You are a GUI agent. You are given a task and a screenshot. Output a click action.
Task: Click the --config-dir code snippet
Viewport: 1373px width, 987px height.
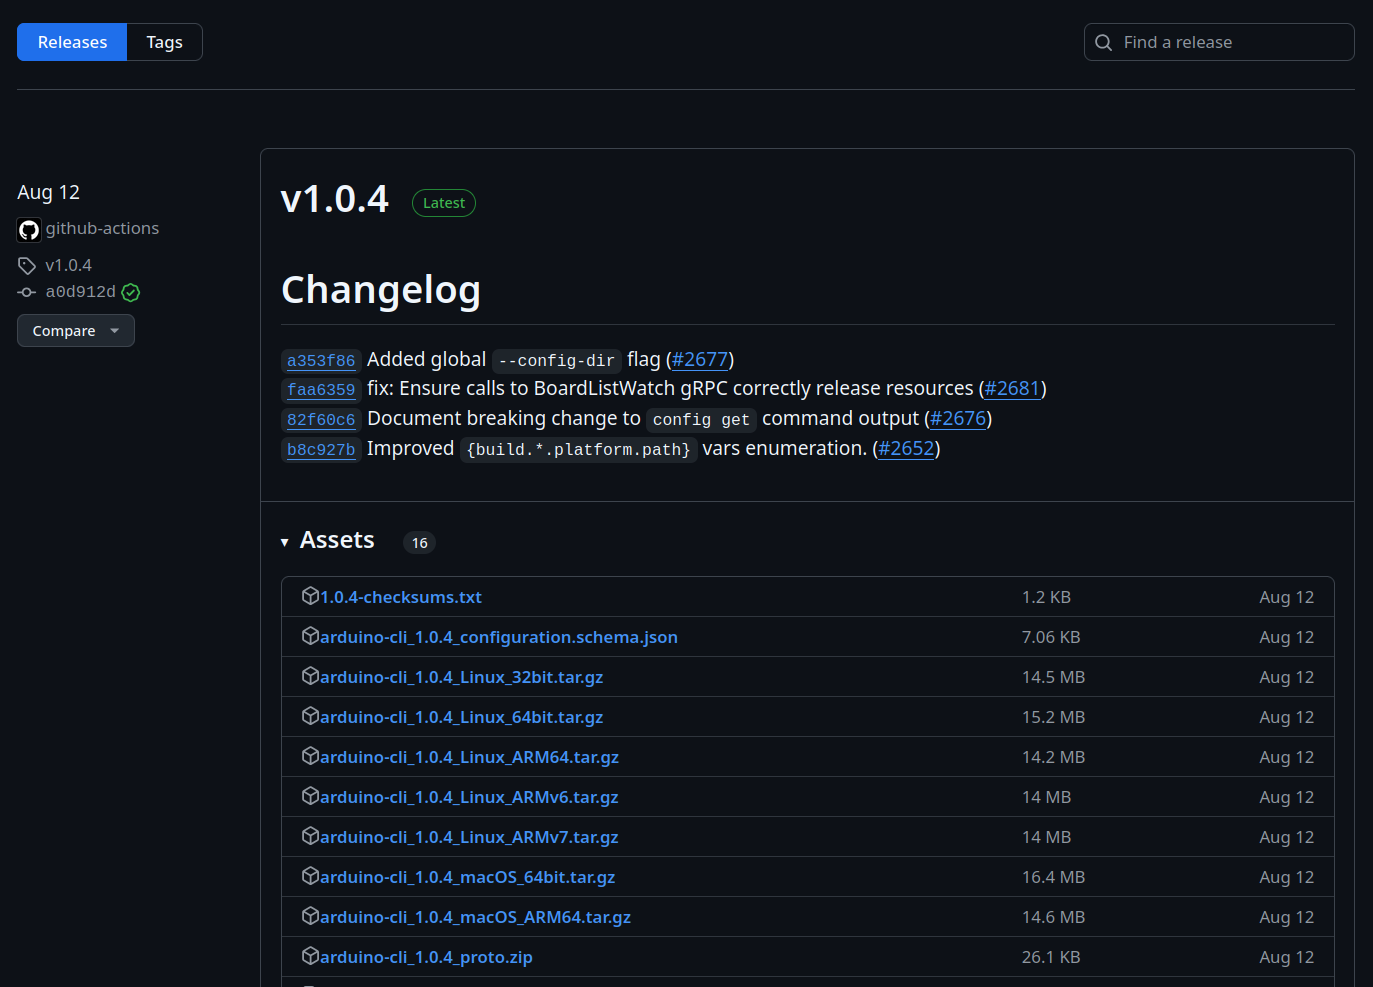(x=557, y=361)
